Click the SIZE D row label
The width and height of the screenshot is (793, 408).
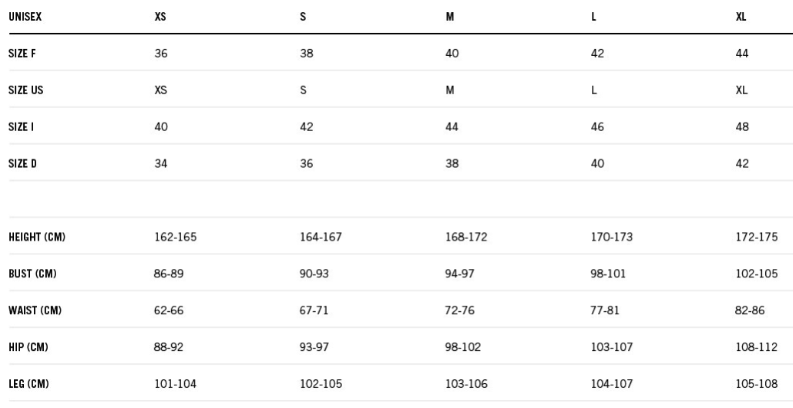(x=22, y=164)
